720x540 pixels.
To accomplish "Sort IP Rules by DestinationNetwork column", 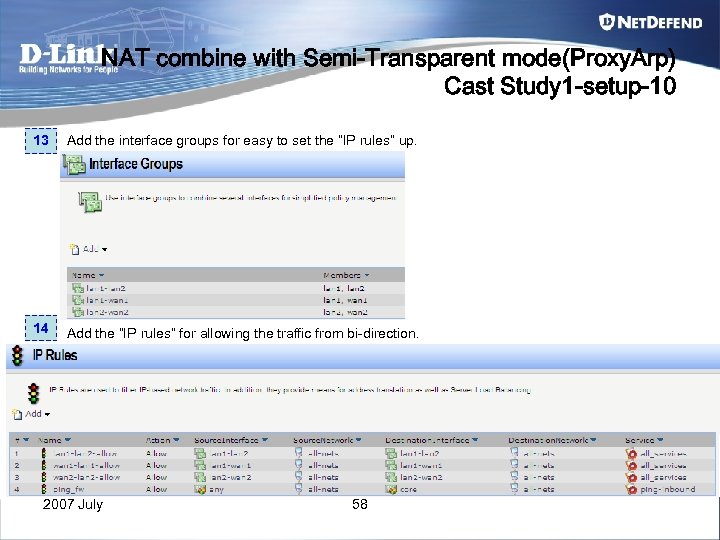I will tap(552, 440).
